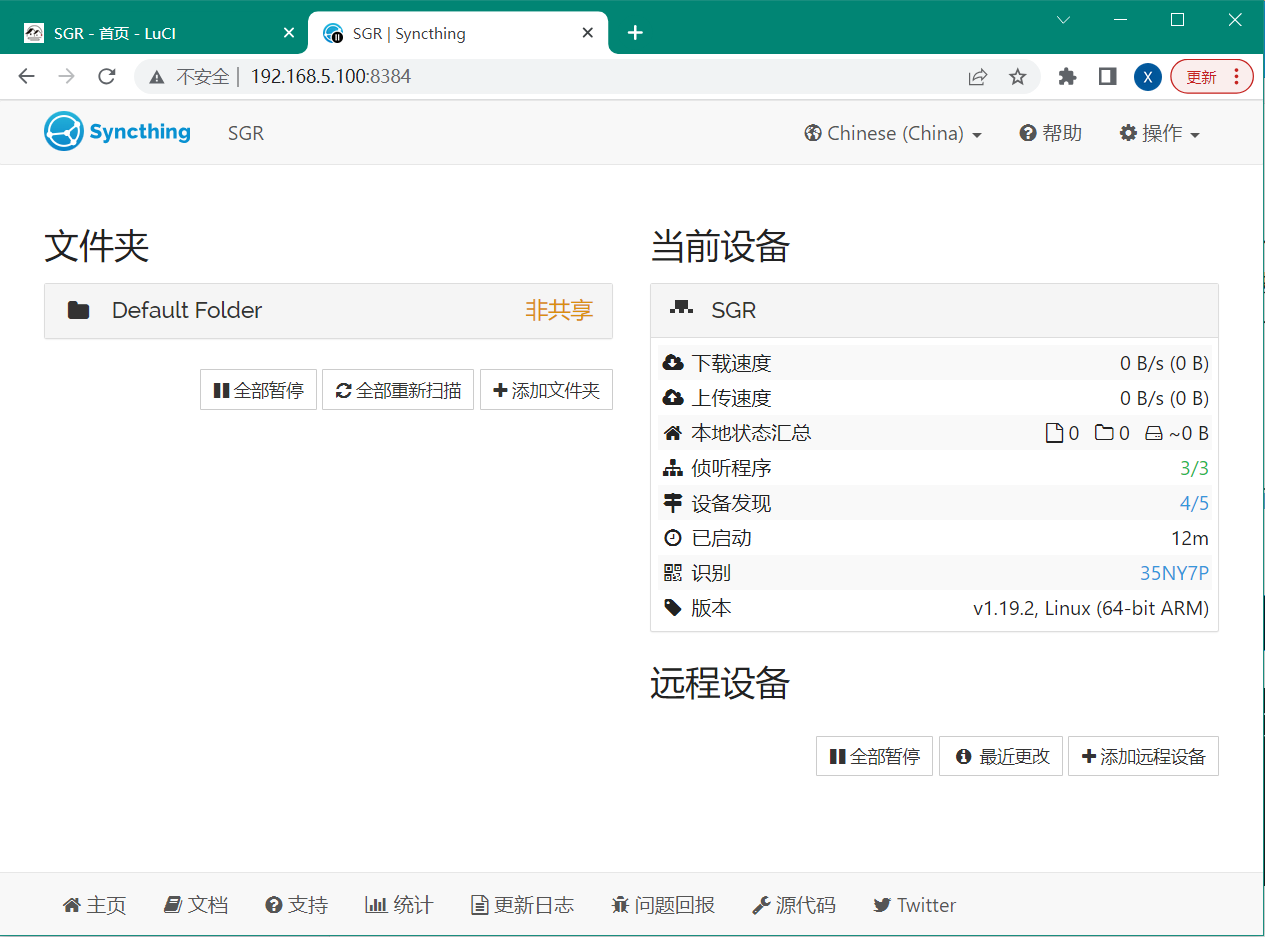Click the 12m uptime value

click(1190, 538)
